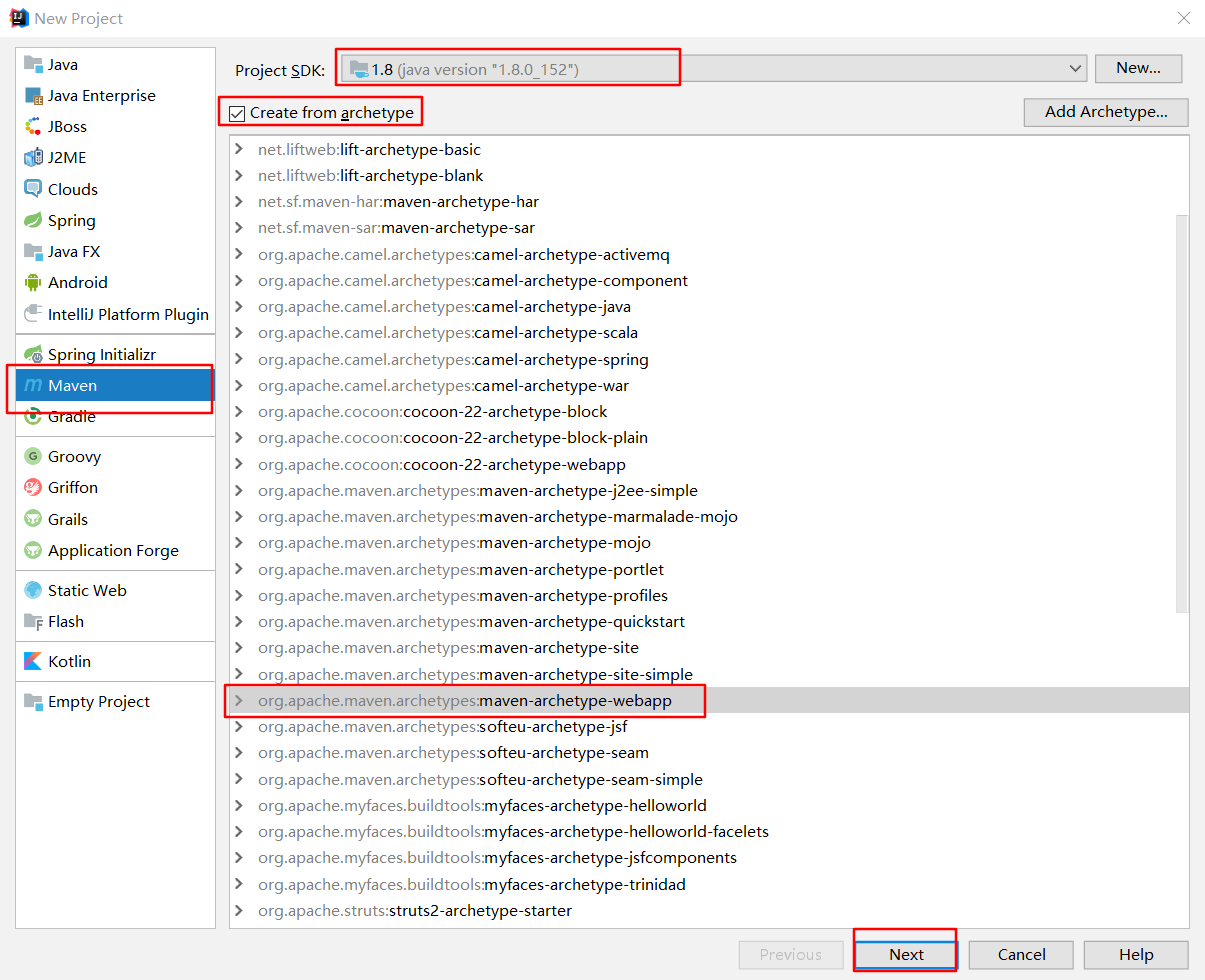The image size is (1205, 980).
Task: Click the archetype list vertical scrollbar
Action: point(1182,412)
